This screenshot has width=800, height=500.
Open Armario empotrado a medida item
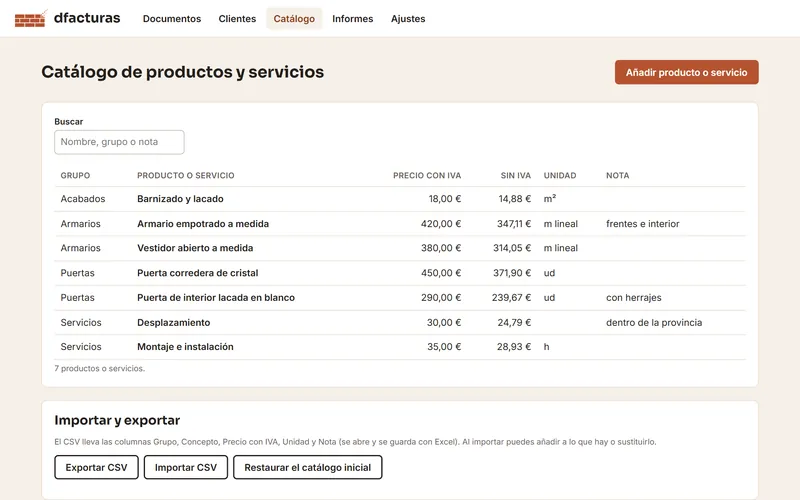(400, 223)
